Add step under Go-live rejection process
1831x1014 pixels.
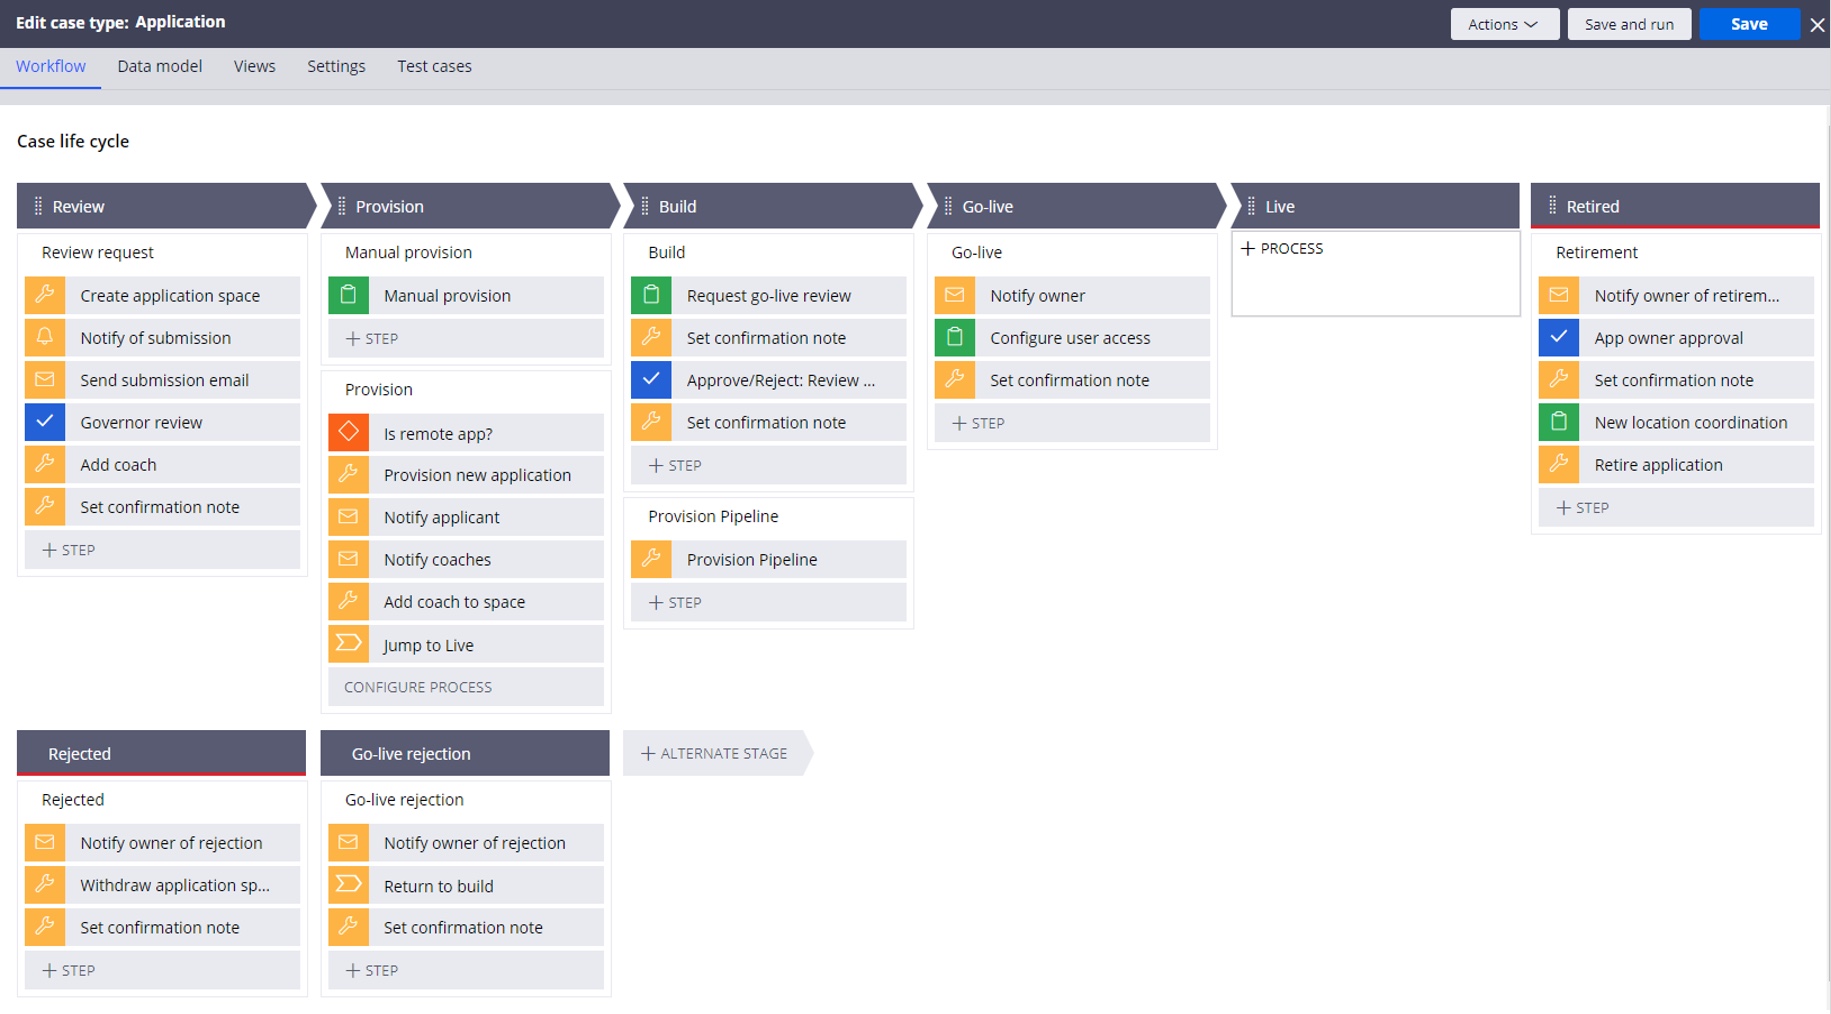tap(466, 970)
